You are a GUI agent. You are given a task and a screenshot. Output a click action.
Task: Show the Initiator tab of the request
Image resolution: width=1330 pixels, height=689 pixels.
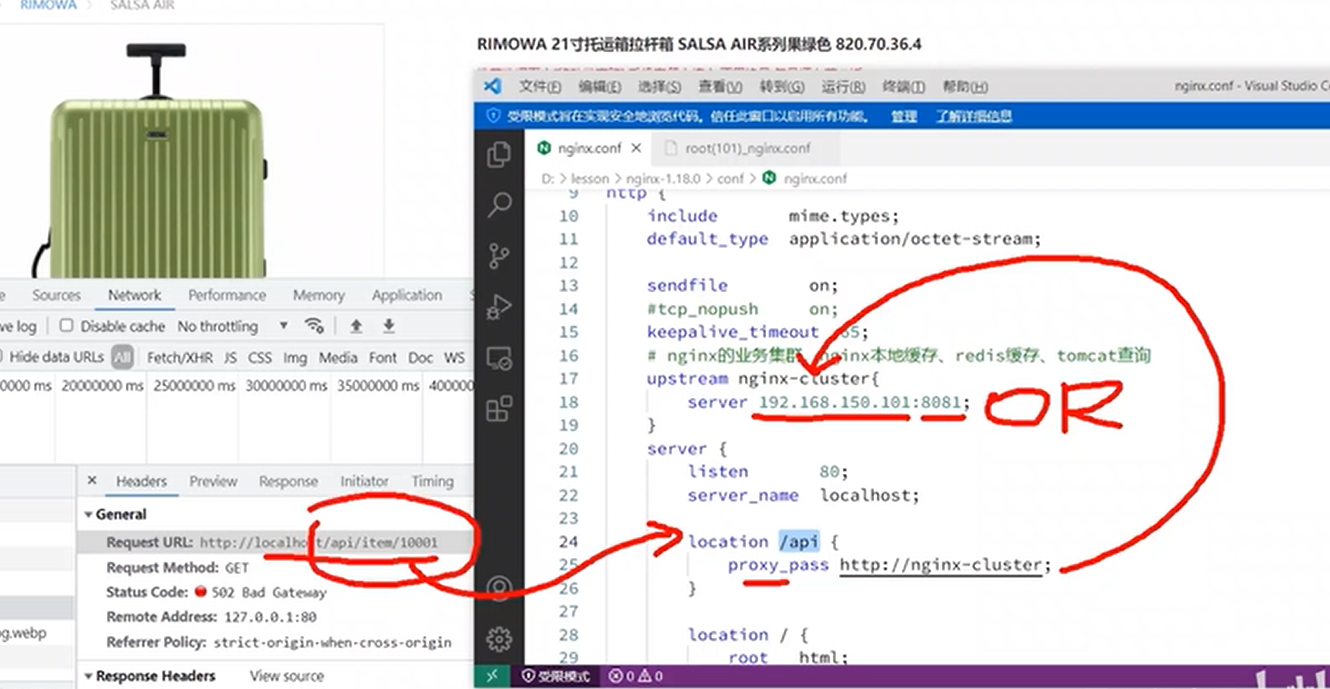tap(364, 481)
